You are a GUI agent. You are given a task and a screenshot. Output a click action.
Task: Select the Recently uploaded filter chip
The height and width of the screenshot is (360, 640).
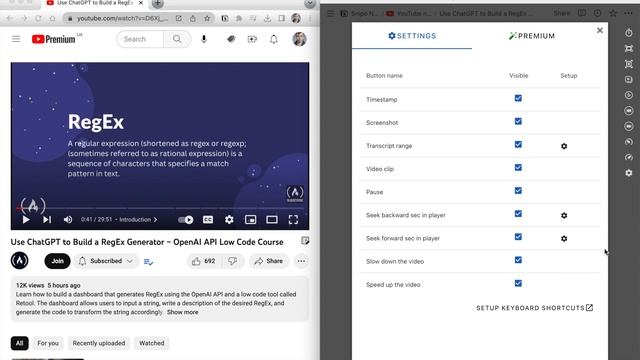(99, 343)
